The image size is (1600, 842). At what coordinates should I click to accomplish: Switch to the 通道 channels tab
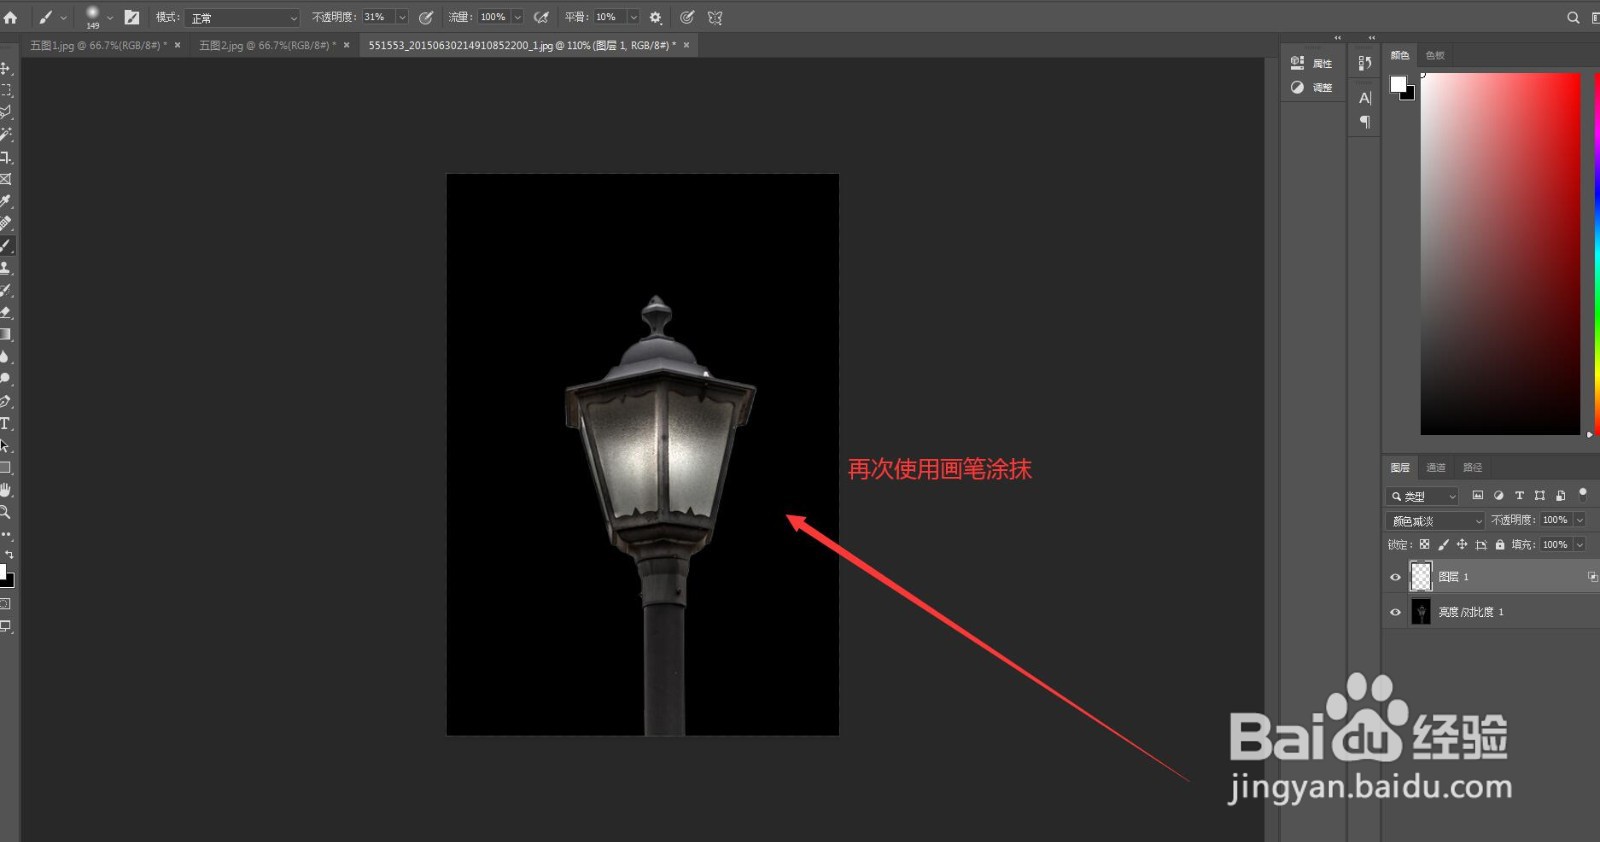1436,467
